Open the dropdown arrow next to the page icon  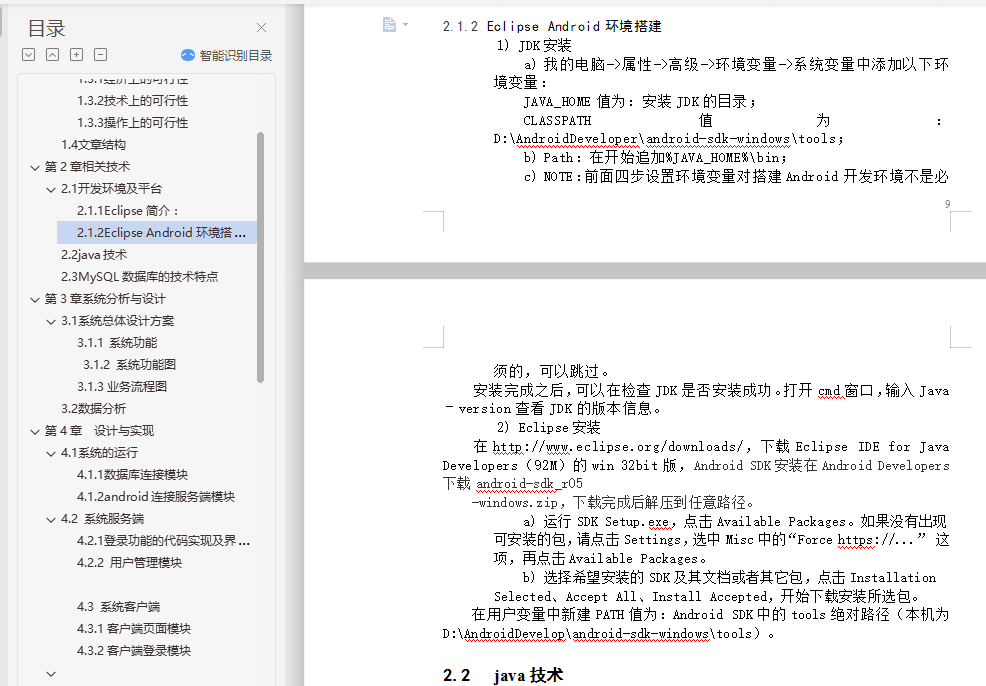(406, 25)
